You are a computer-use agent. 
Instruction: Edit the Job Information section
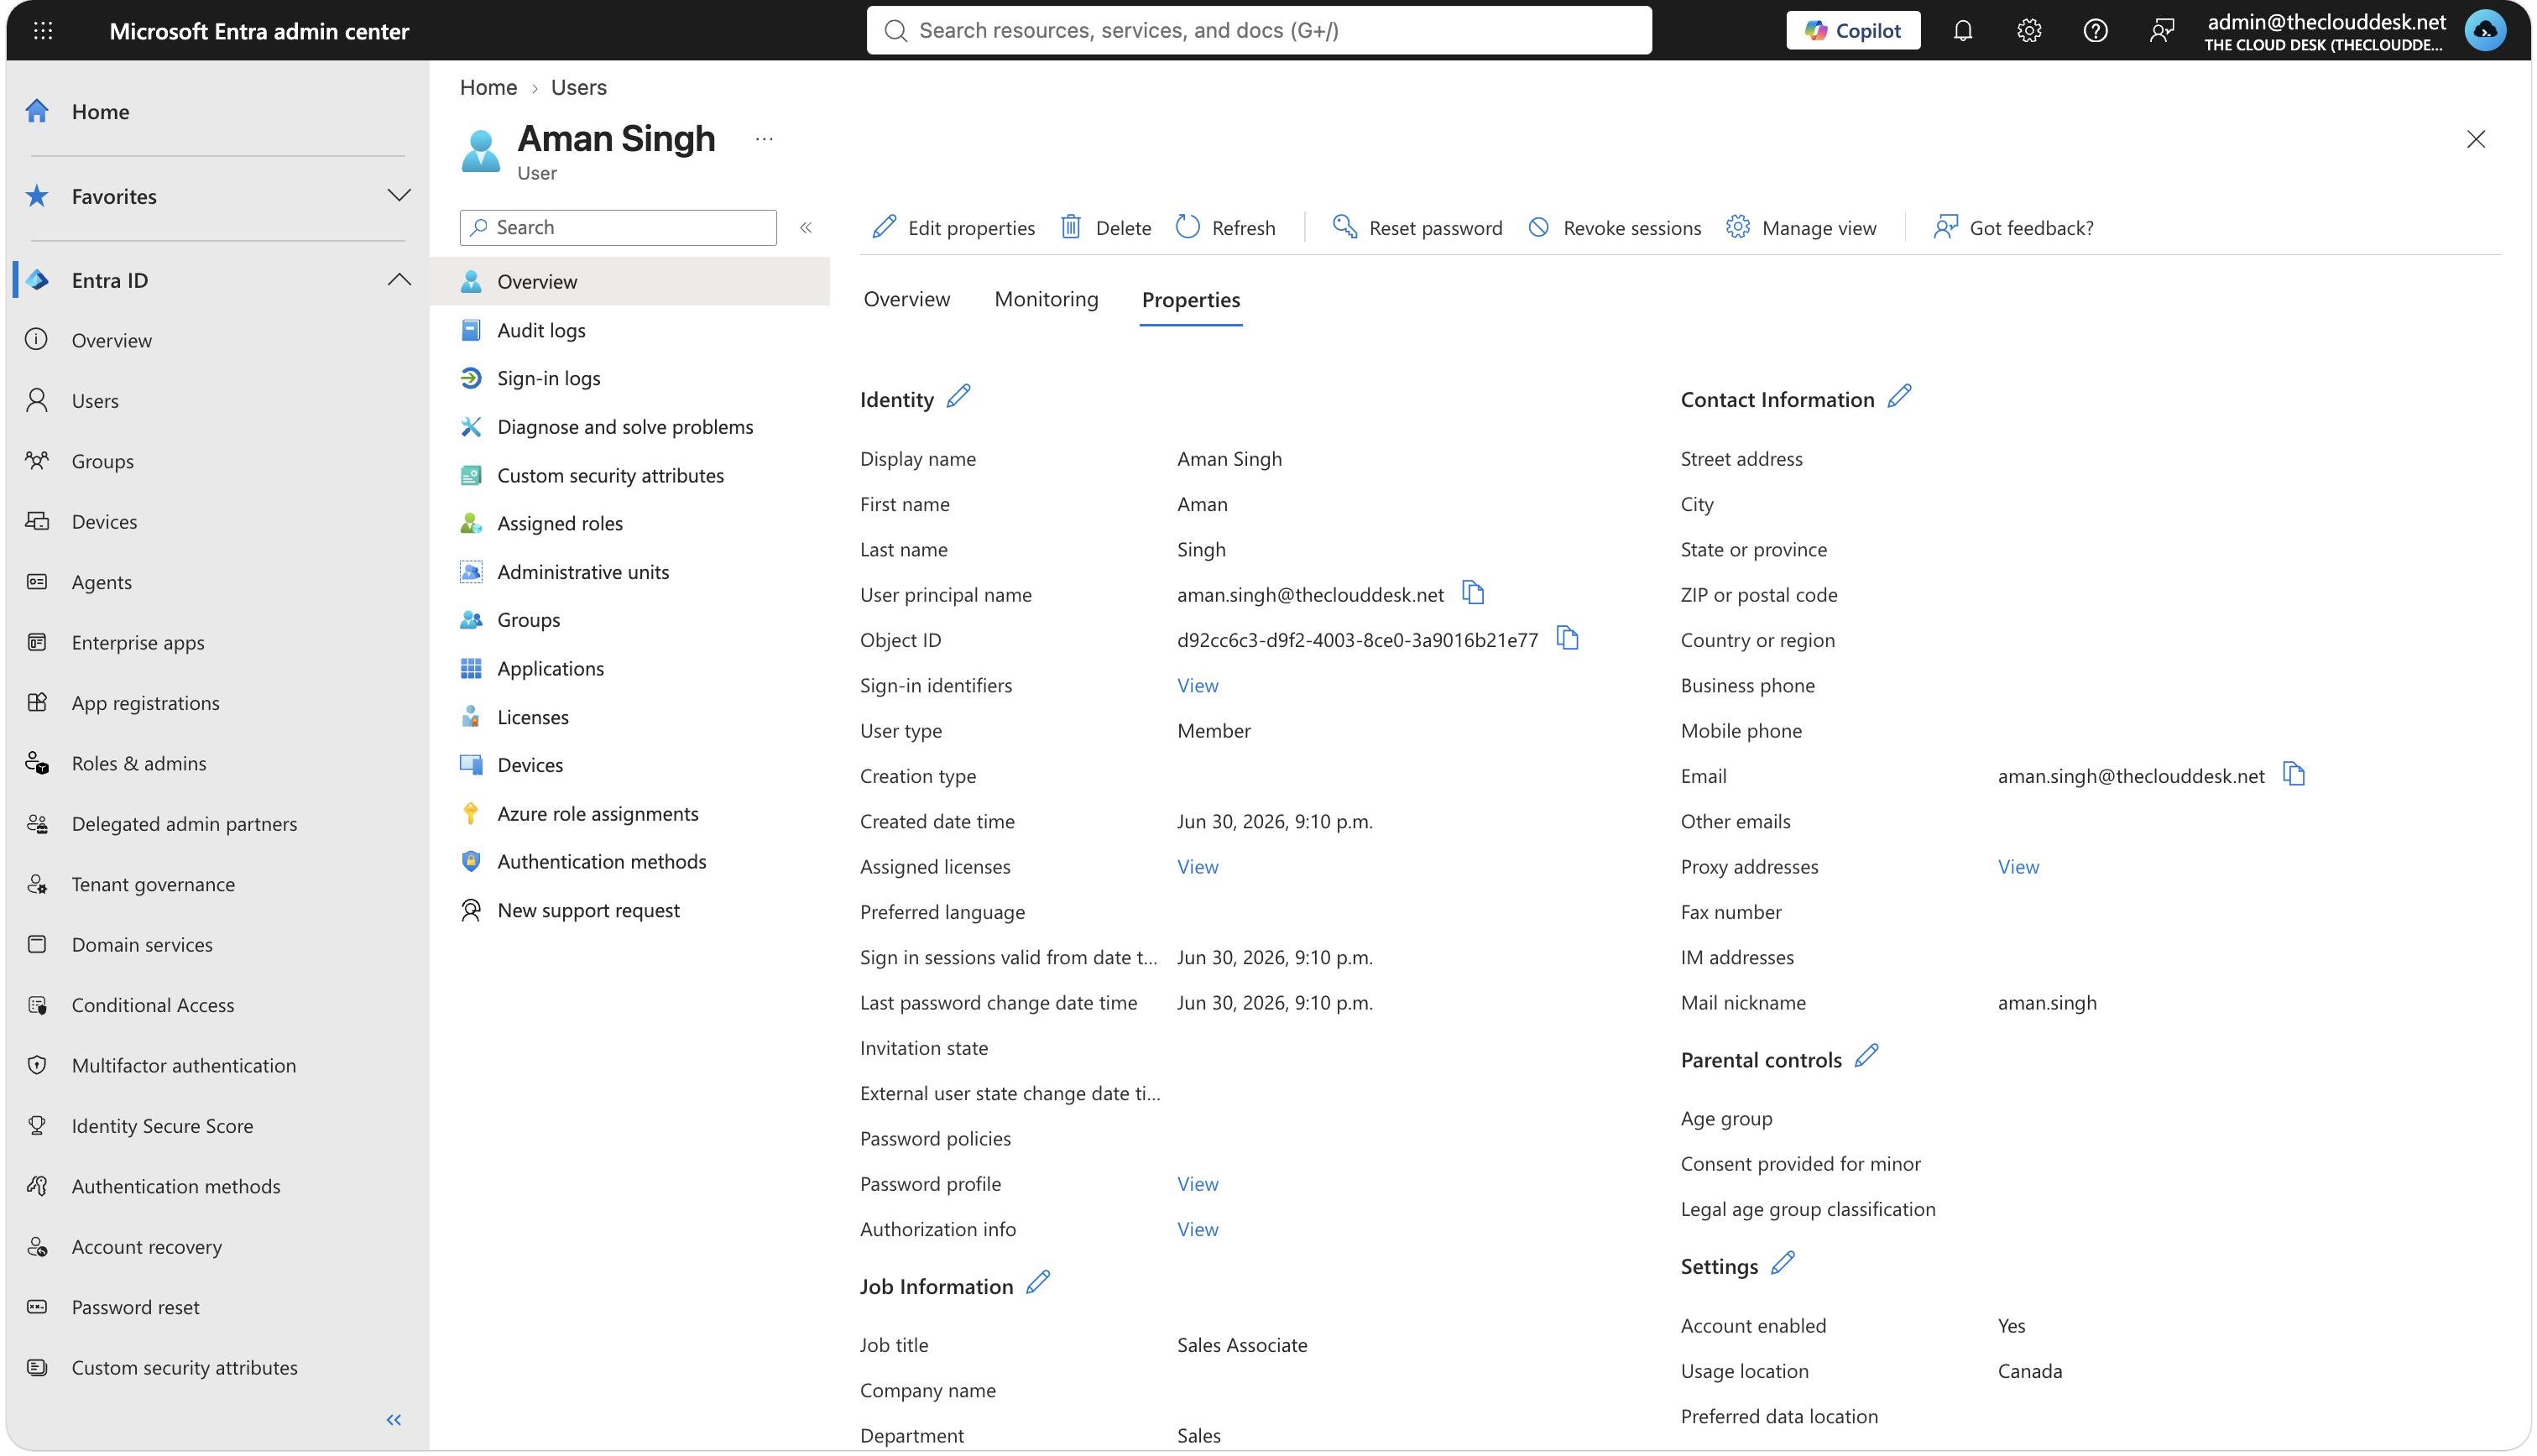tap(1038, 1284)
